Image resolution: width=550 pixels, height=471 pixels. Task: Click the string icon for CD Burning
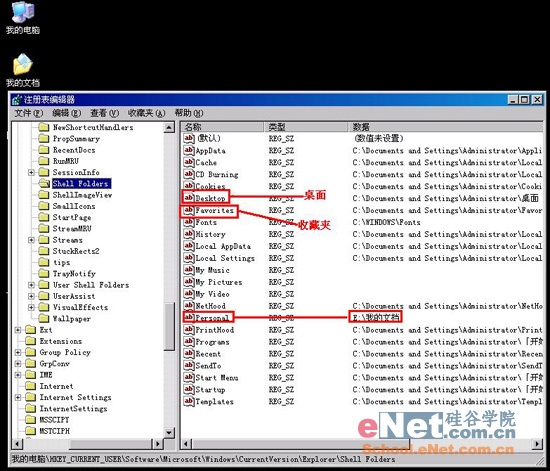[189, 174]
